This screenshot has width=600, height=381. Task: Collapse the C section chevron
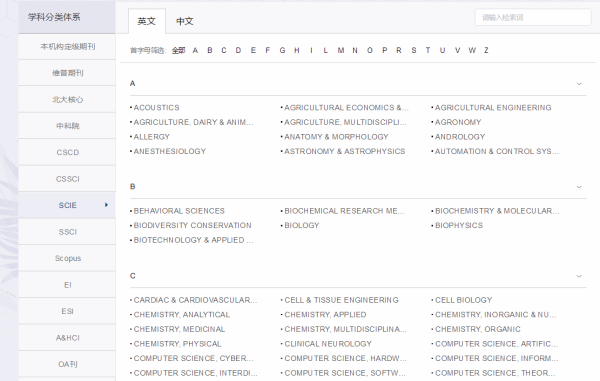tap(579, 276)
